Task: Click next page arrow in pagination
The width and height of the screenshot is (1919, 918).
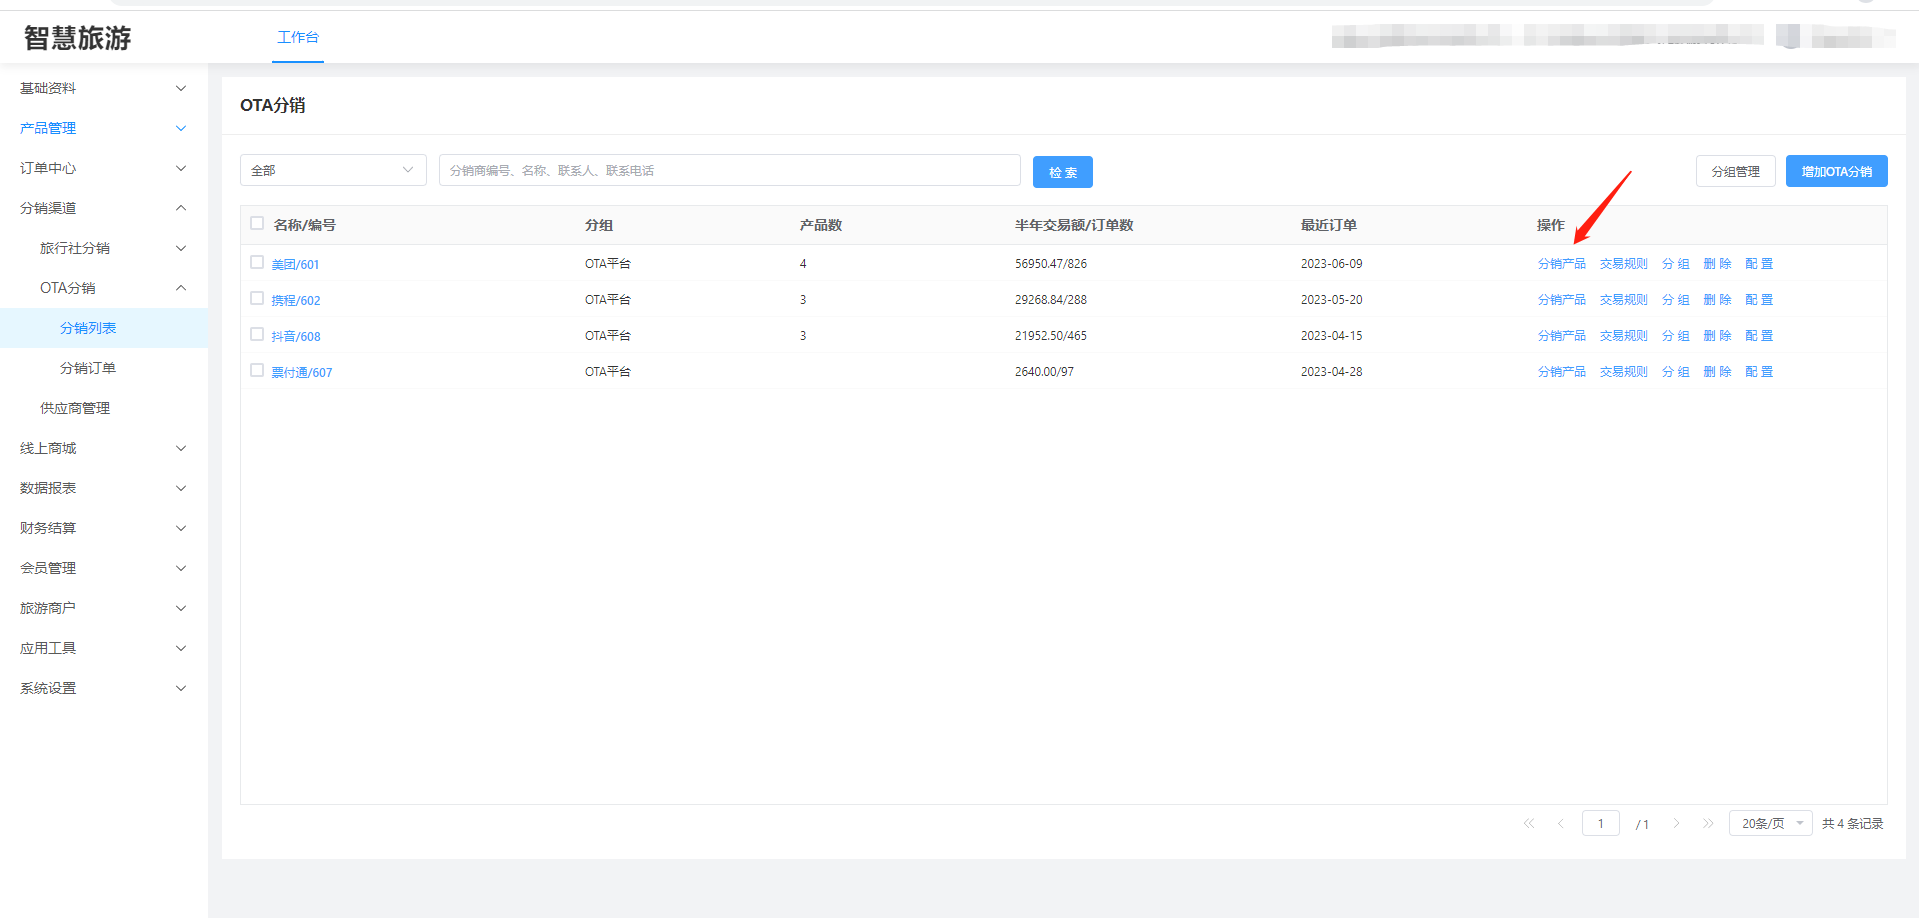Action: click(1676, 824)
